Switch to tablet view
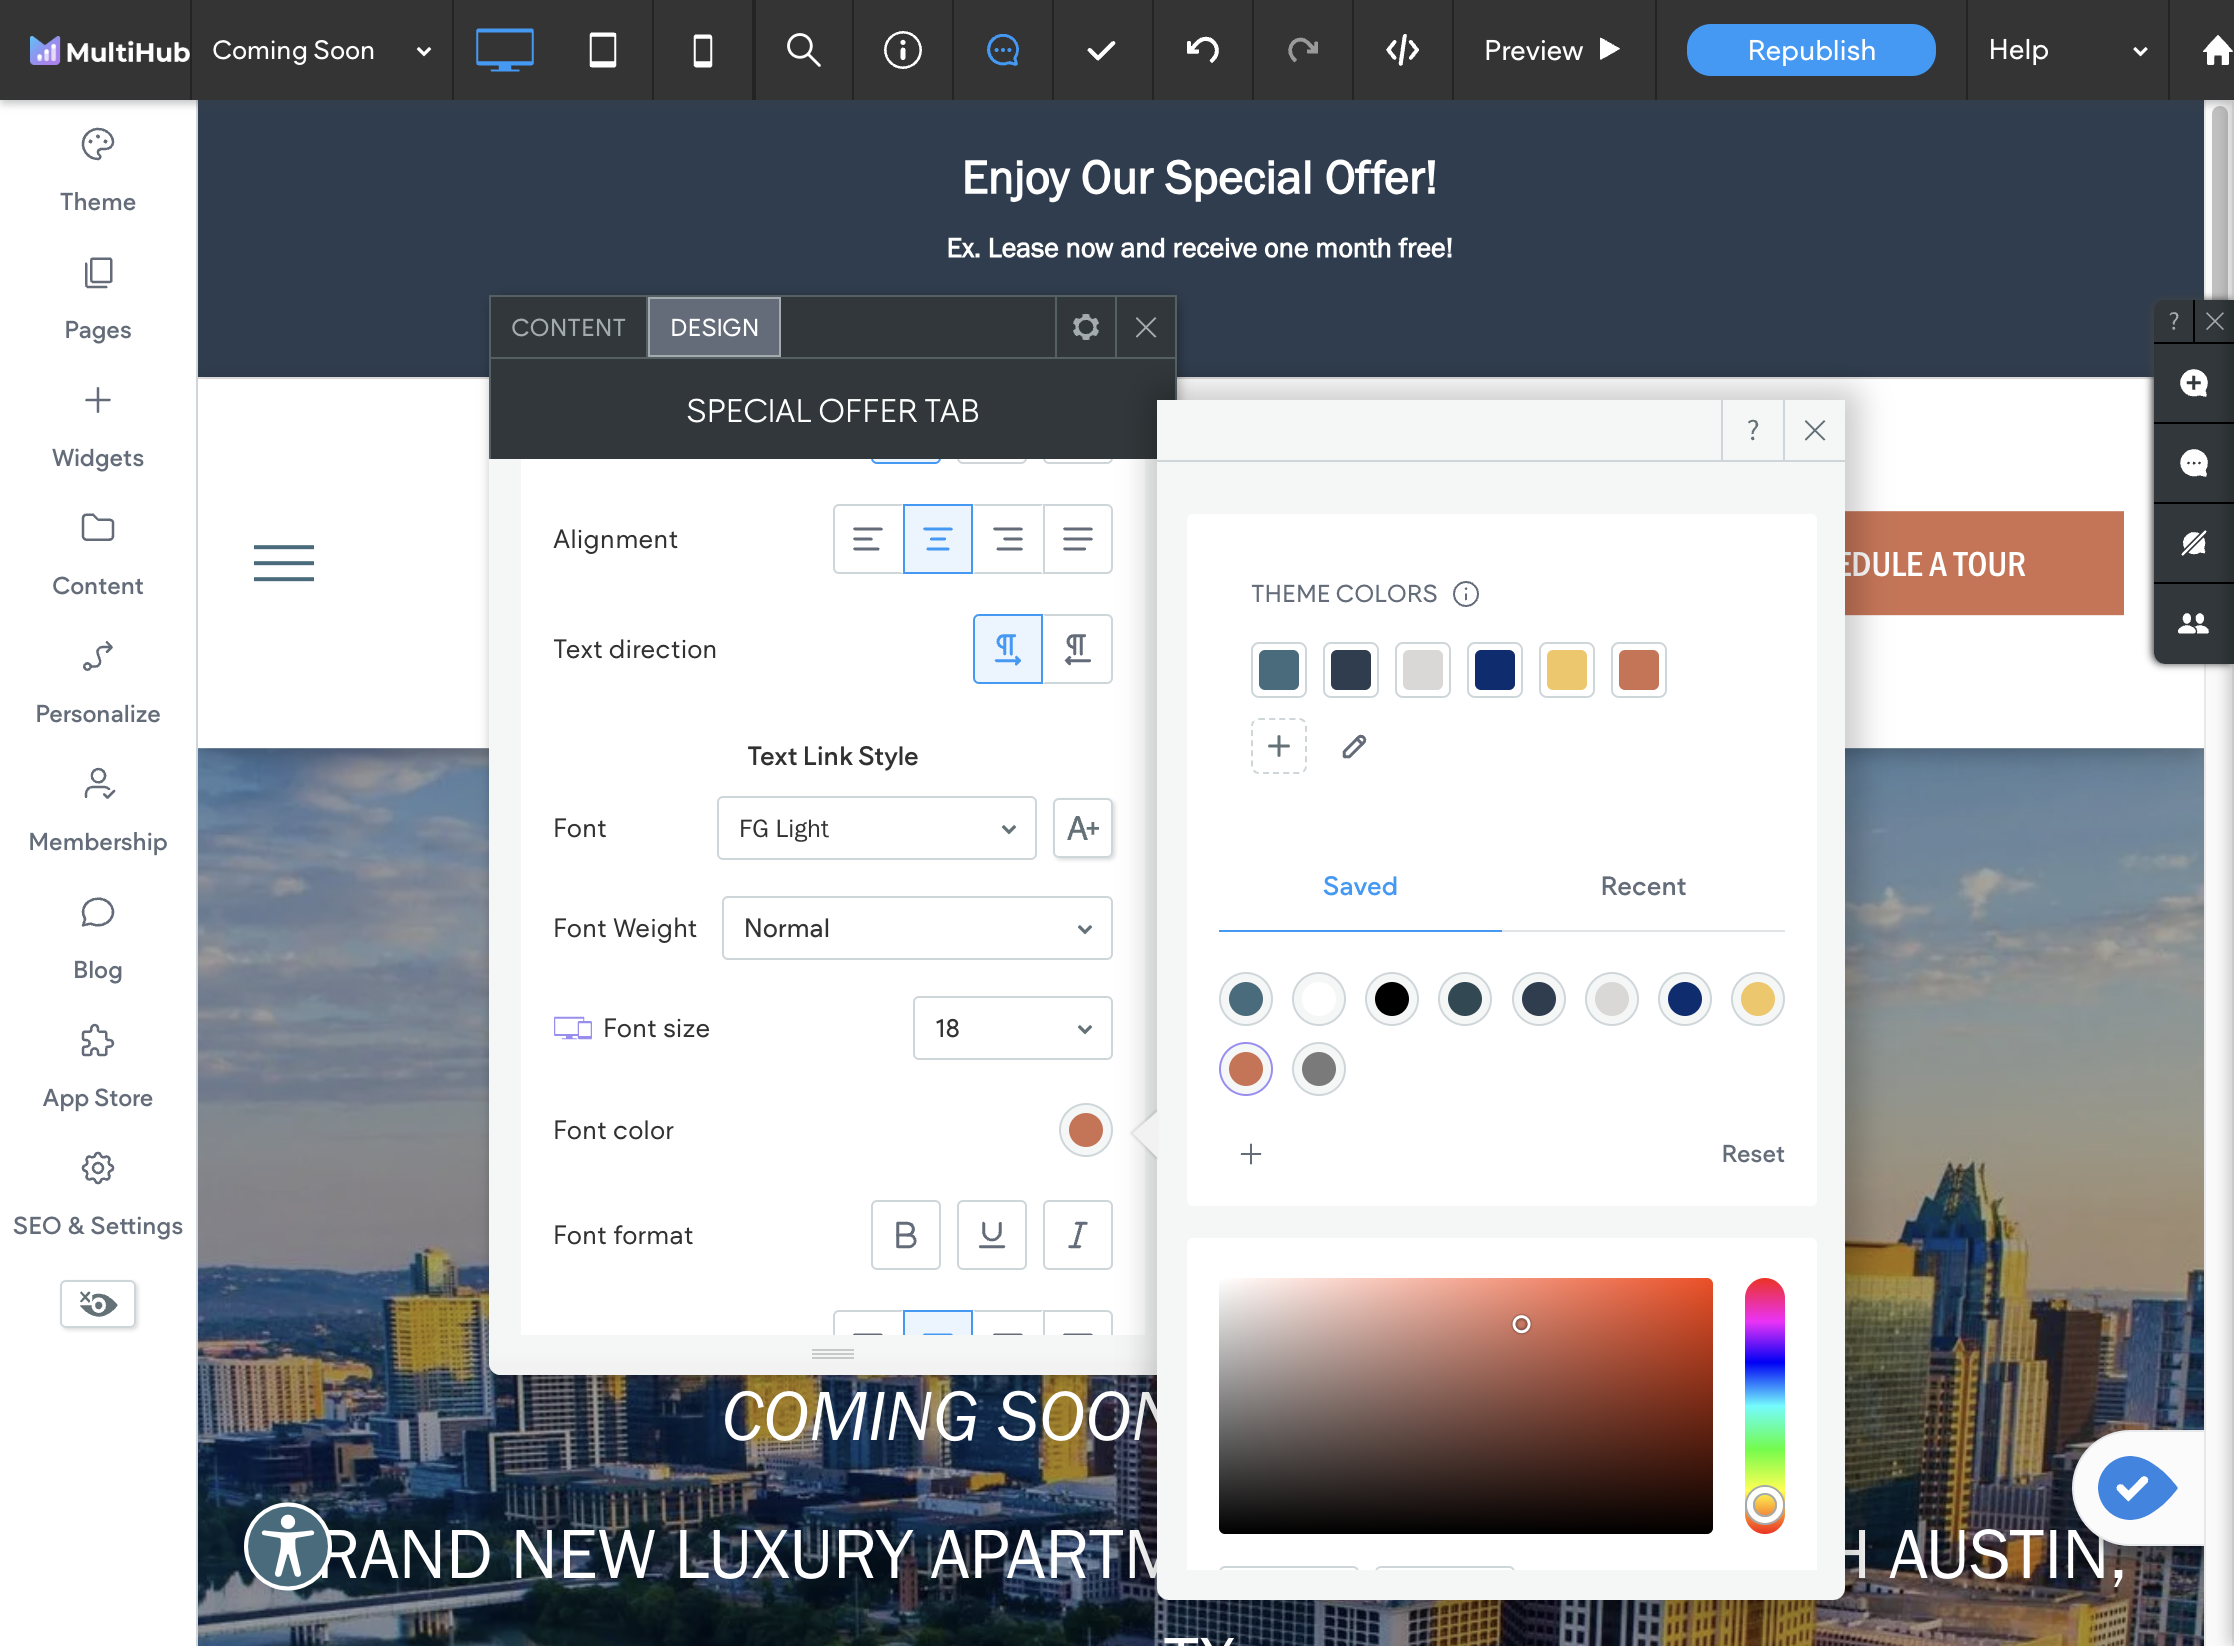The width and height of the screenshot is (2234, 1646). 603,50
